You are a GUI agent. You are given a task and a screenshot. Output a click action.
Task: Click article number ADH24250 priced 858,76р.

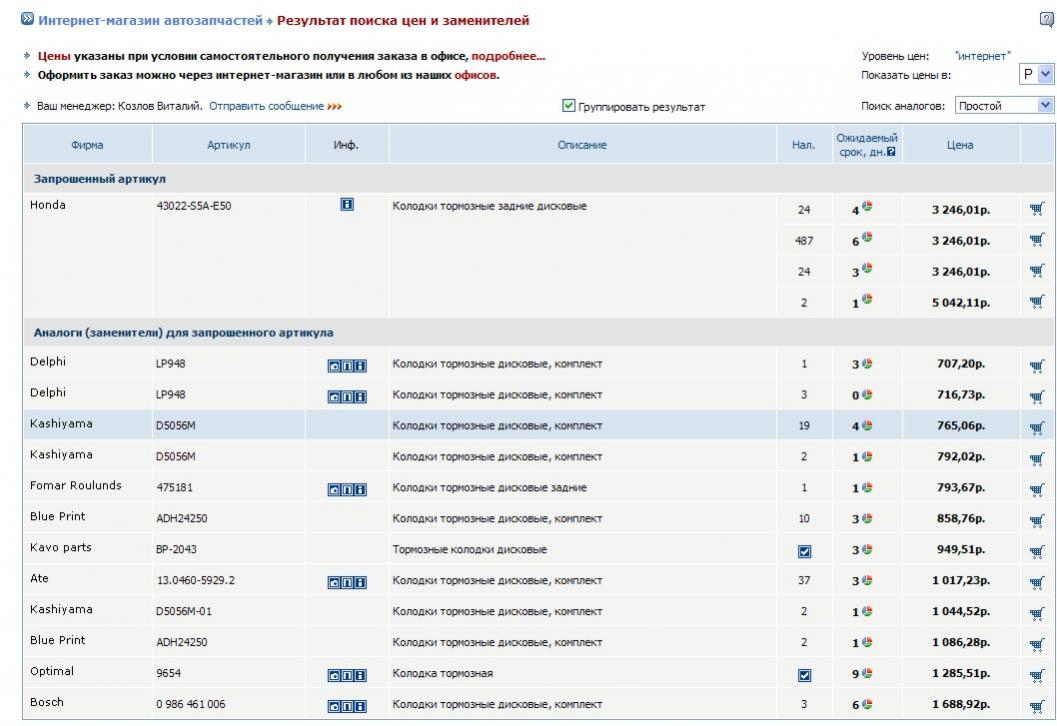pyautogui.click(x=182, y=518)
